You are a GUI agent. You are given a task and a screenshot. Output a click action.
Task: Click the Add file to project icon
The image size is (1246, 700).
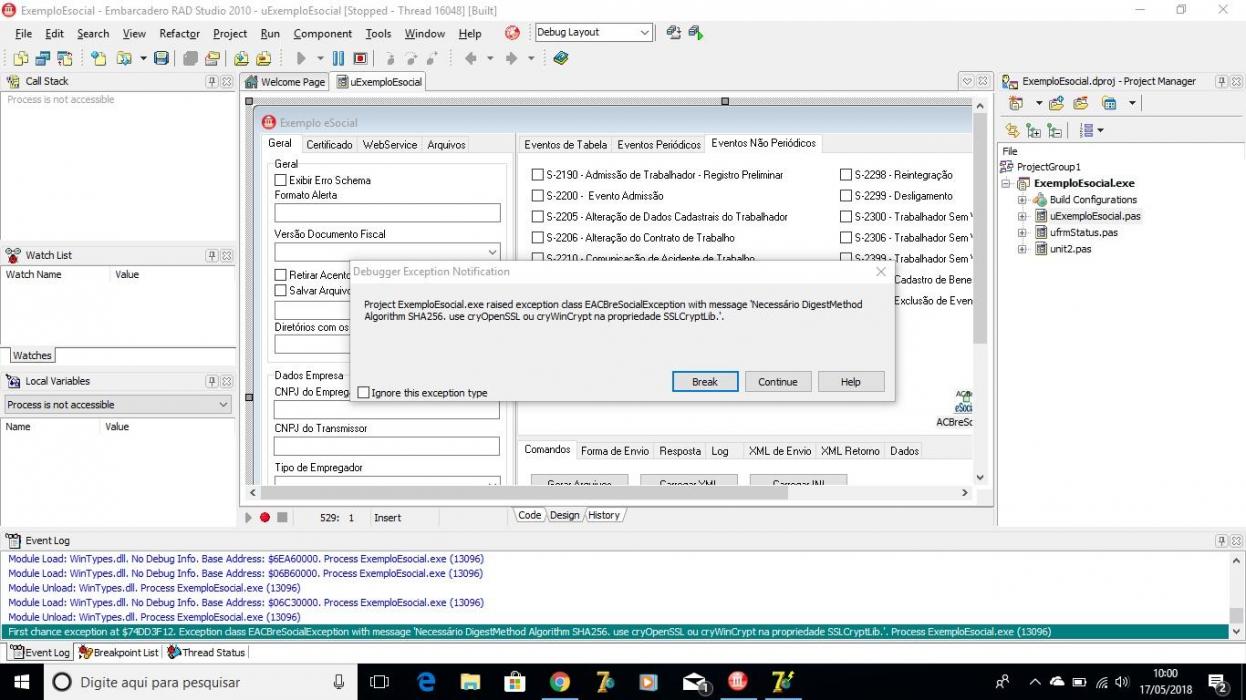pos(242,59)
